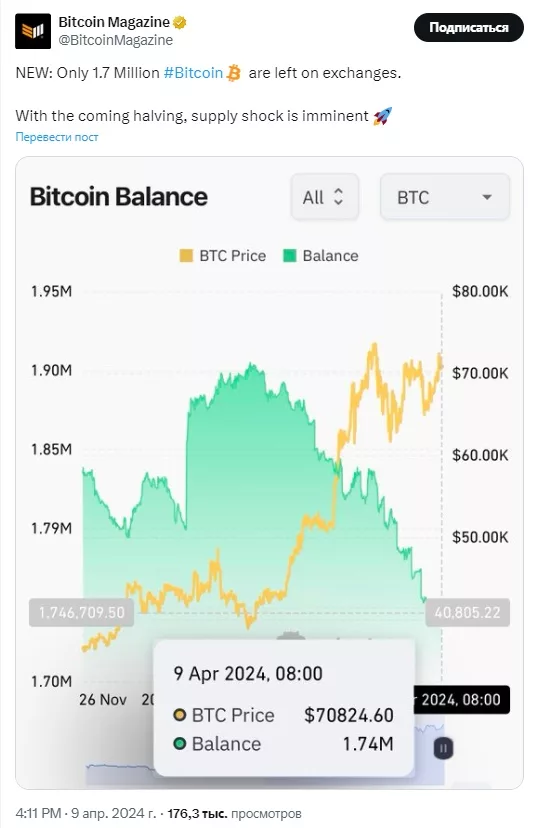Click the rocket emoji in post
534x828 pixels.
point(382,116)
